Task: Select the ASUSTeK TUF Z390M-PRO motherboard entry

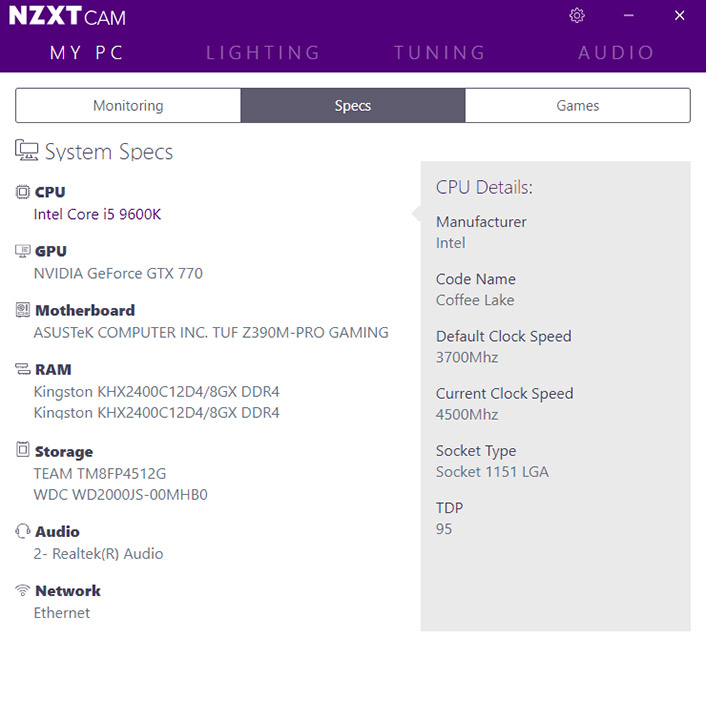Action: tap(211, 332)
